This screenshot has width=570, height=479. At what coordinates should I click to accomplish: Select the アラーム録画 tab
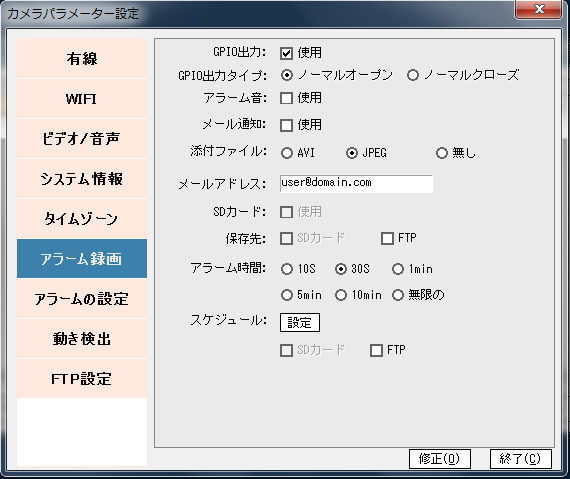pyautogui.click(x=82, y=258)
